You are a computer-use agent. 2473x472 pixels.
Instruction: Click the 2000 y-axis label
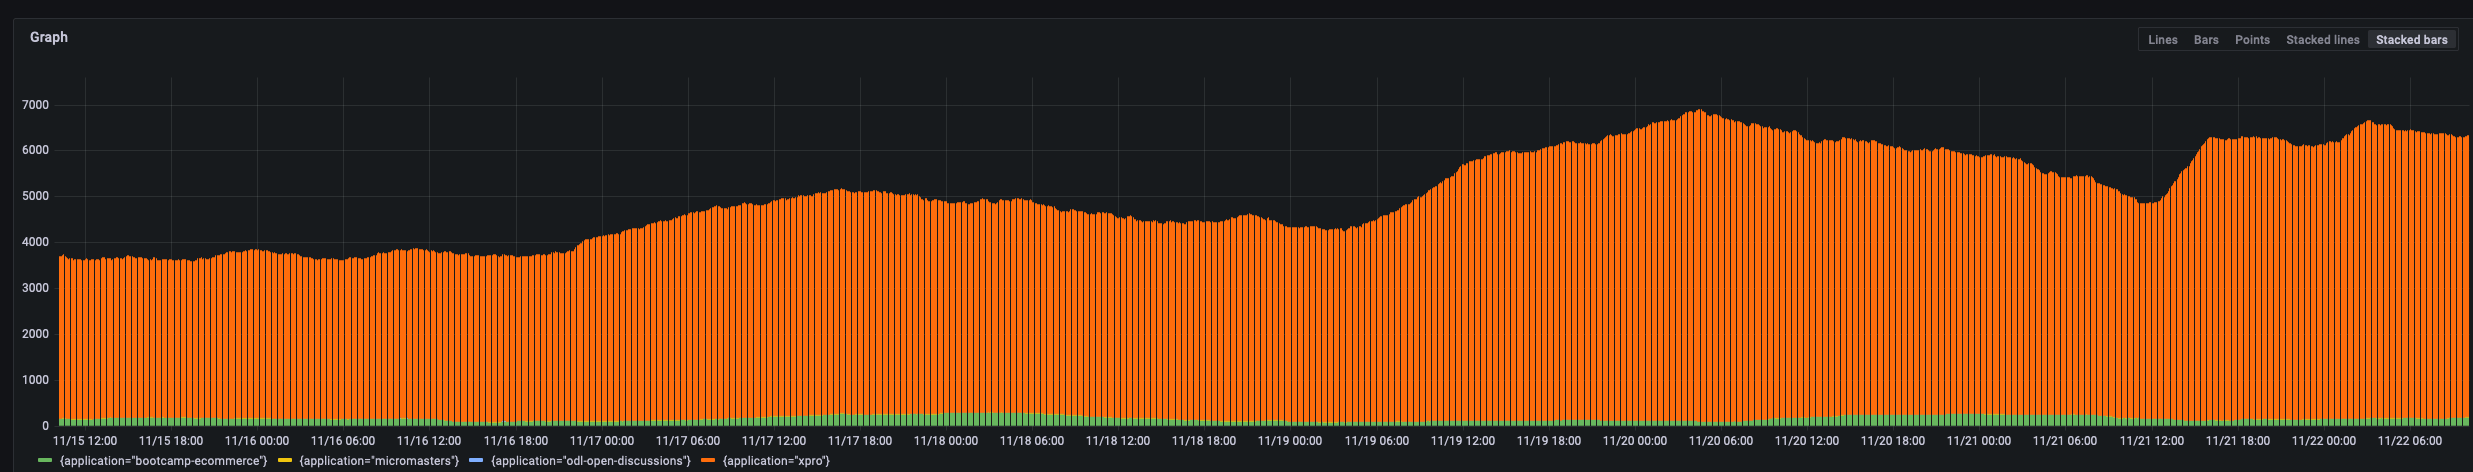coord(35,334)
